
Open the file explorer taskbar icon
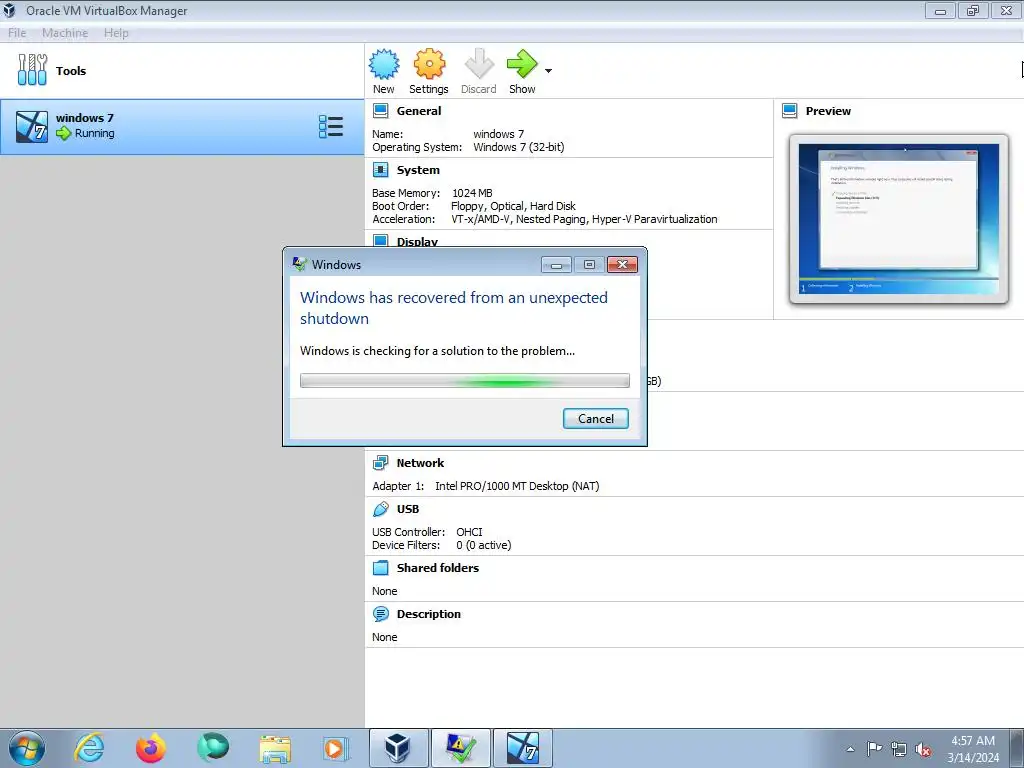(275, 748)
